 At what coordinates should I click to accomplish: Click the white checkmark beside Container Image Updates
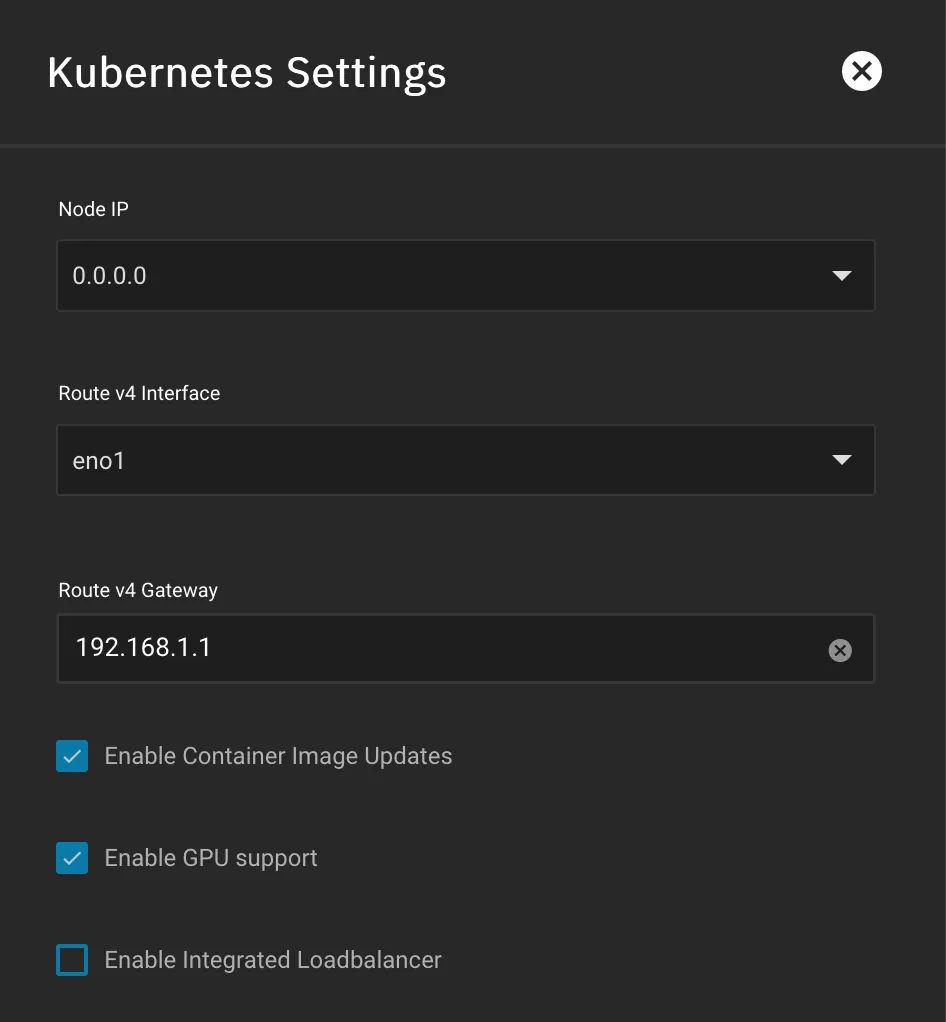click(x=72, y=757)
